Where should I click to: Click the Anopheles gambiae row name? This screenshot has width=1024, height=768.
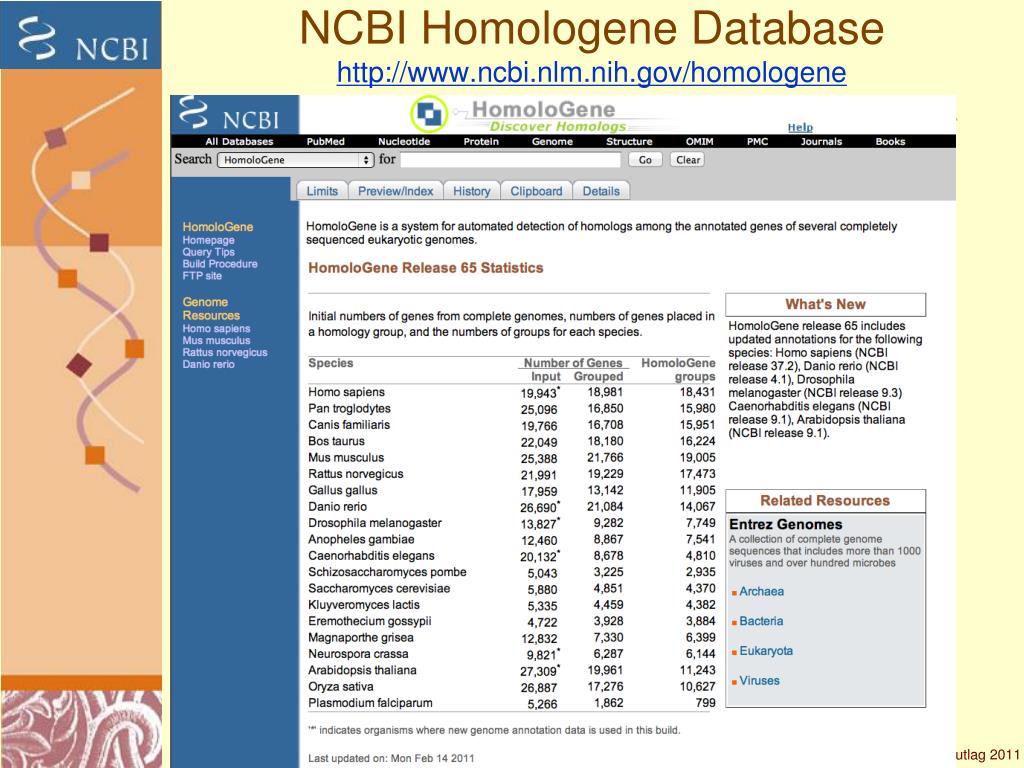click(x=361, y=539)
